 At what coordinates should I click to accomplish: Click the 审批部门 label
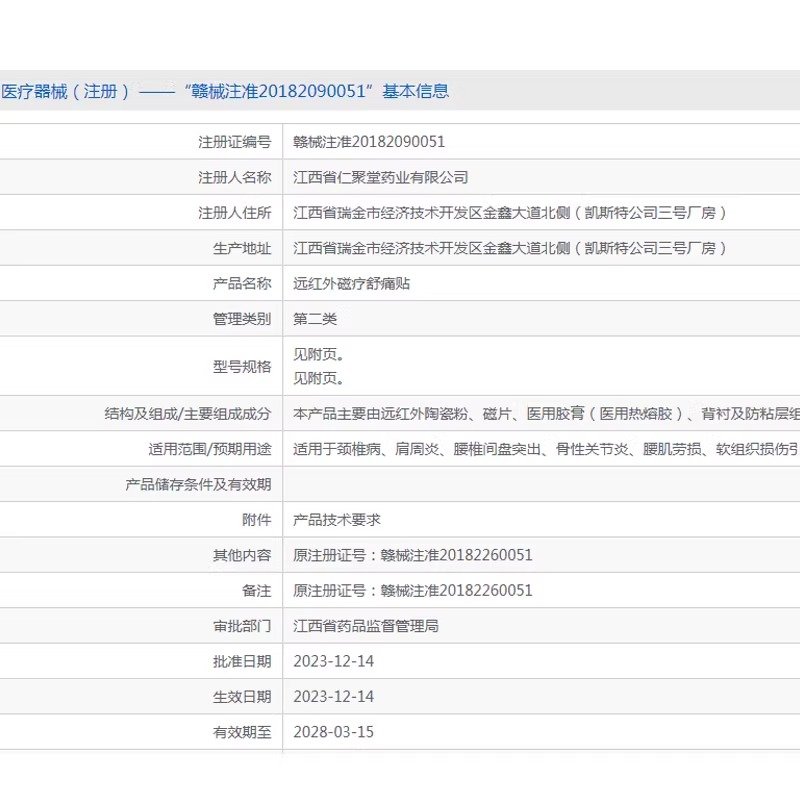pyautogui.click(x=242, y=626)
